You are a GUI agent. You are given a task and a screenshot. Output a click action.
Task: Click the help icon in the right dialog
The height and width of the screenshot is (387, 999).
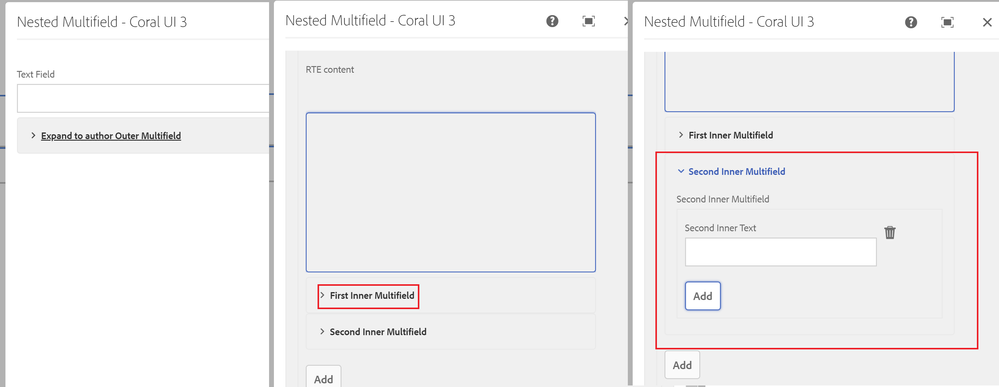pos(911,22)
